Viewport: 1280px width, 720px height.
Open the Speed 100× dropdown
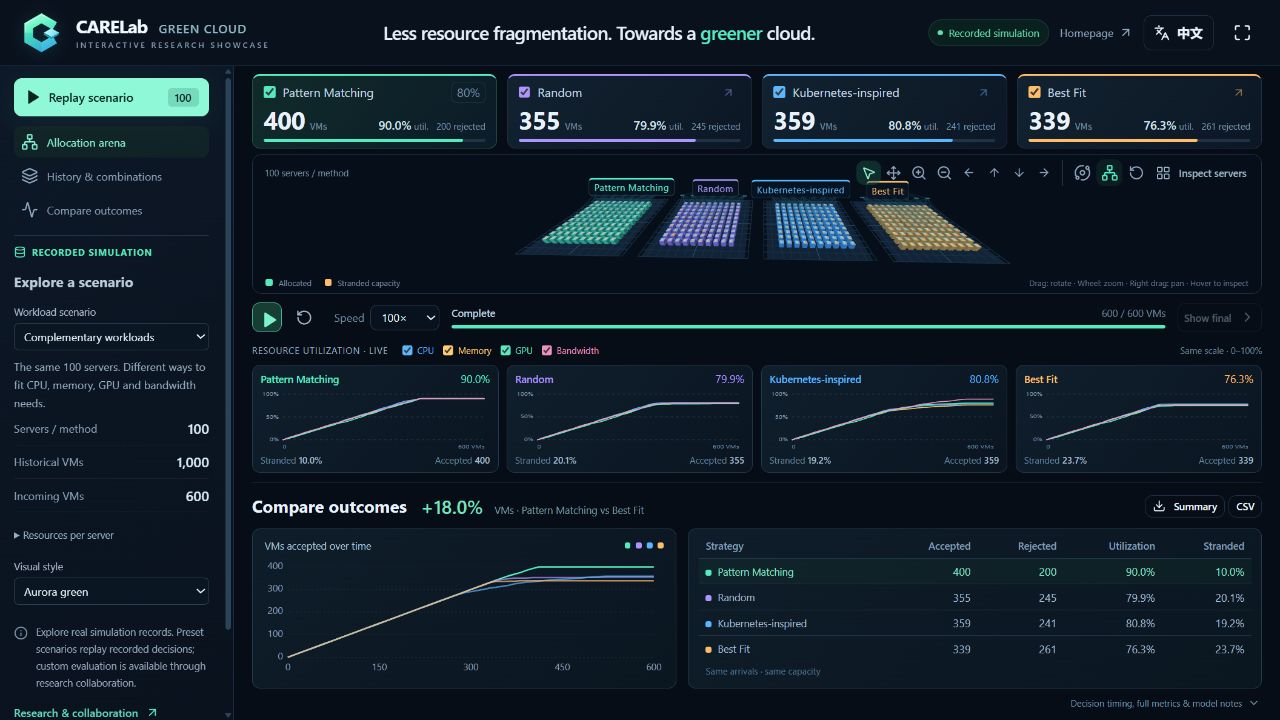[x=404, y=318]
